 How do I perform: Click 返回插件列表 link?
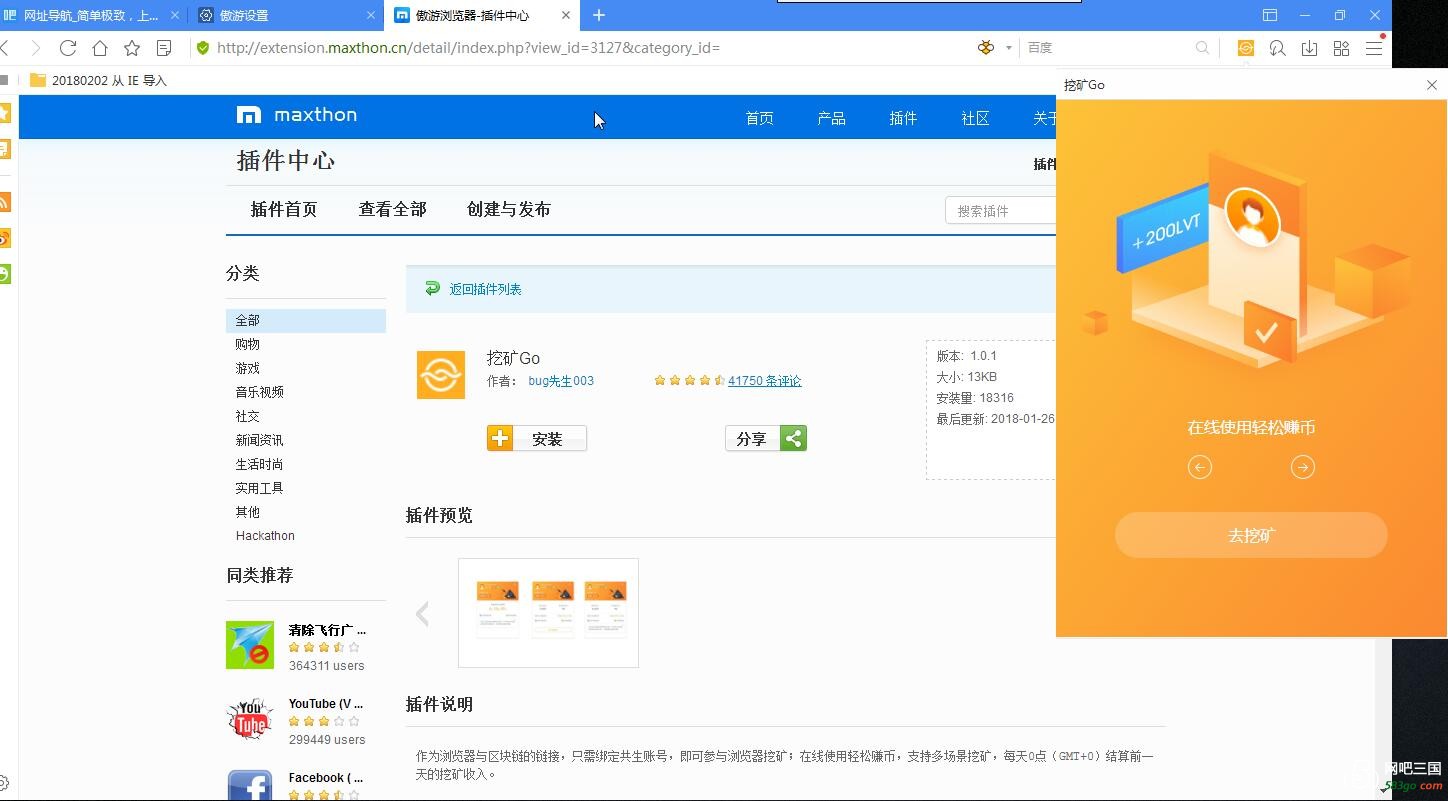[485, 289]
